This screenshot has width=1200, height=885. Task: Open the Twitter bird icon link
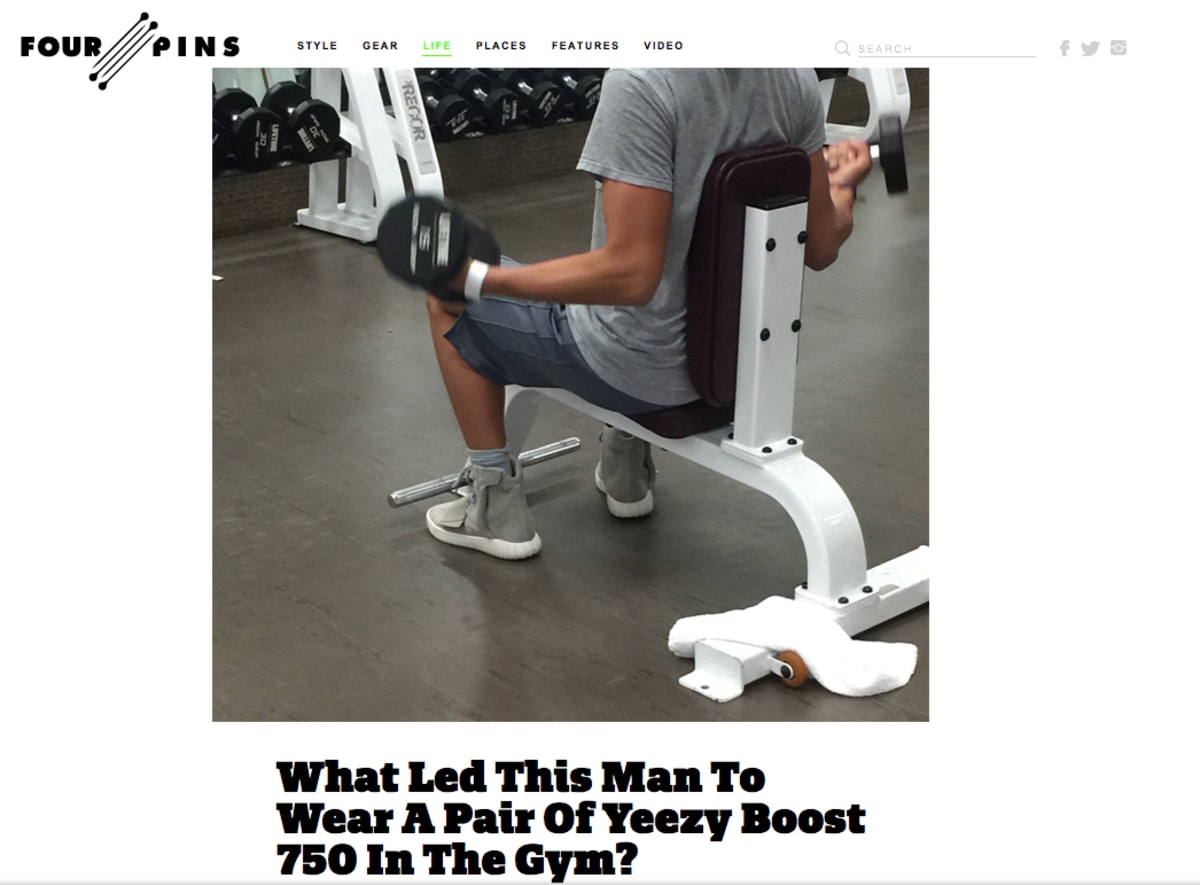click(1090, 48)
